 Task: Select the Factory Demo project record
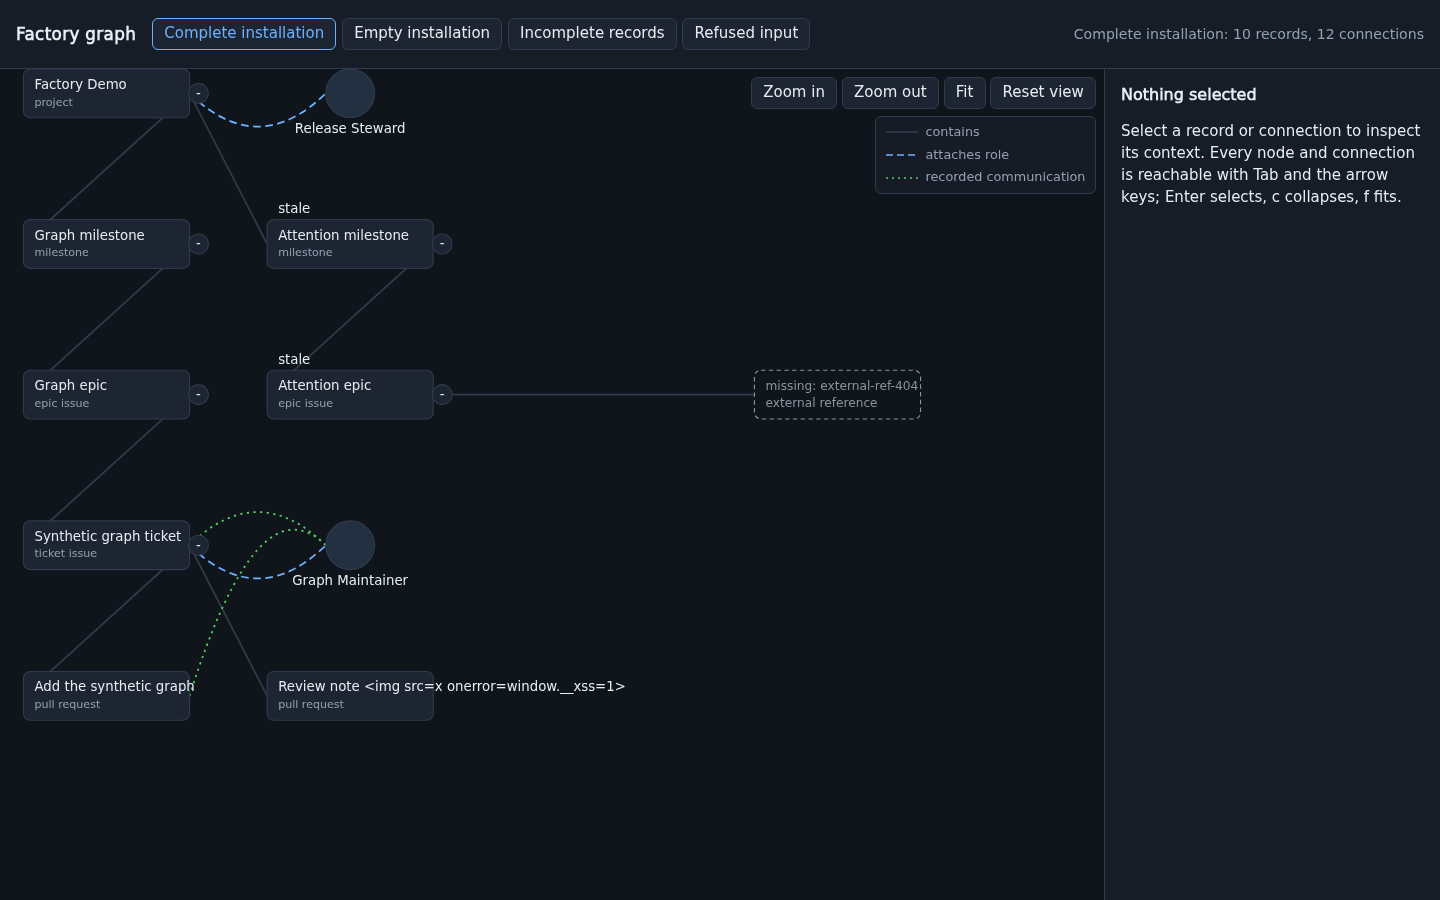(x=106, y=93)
